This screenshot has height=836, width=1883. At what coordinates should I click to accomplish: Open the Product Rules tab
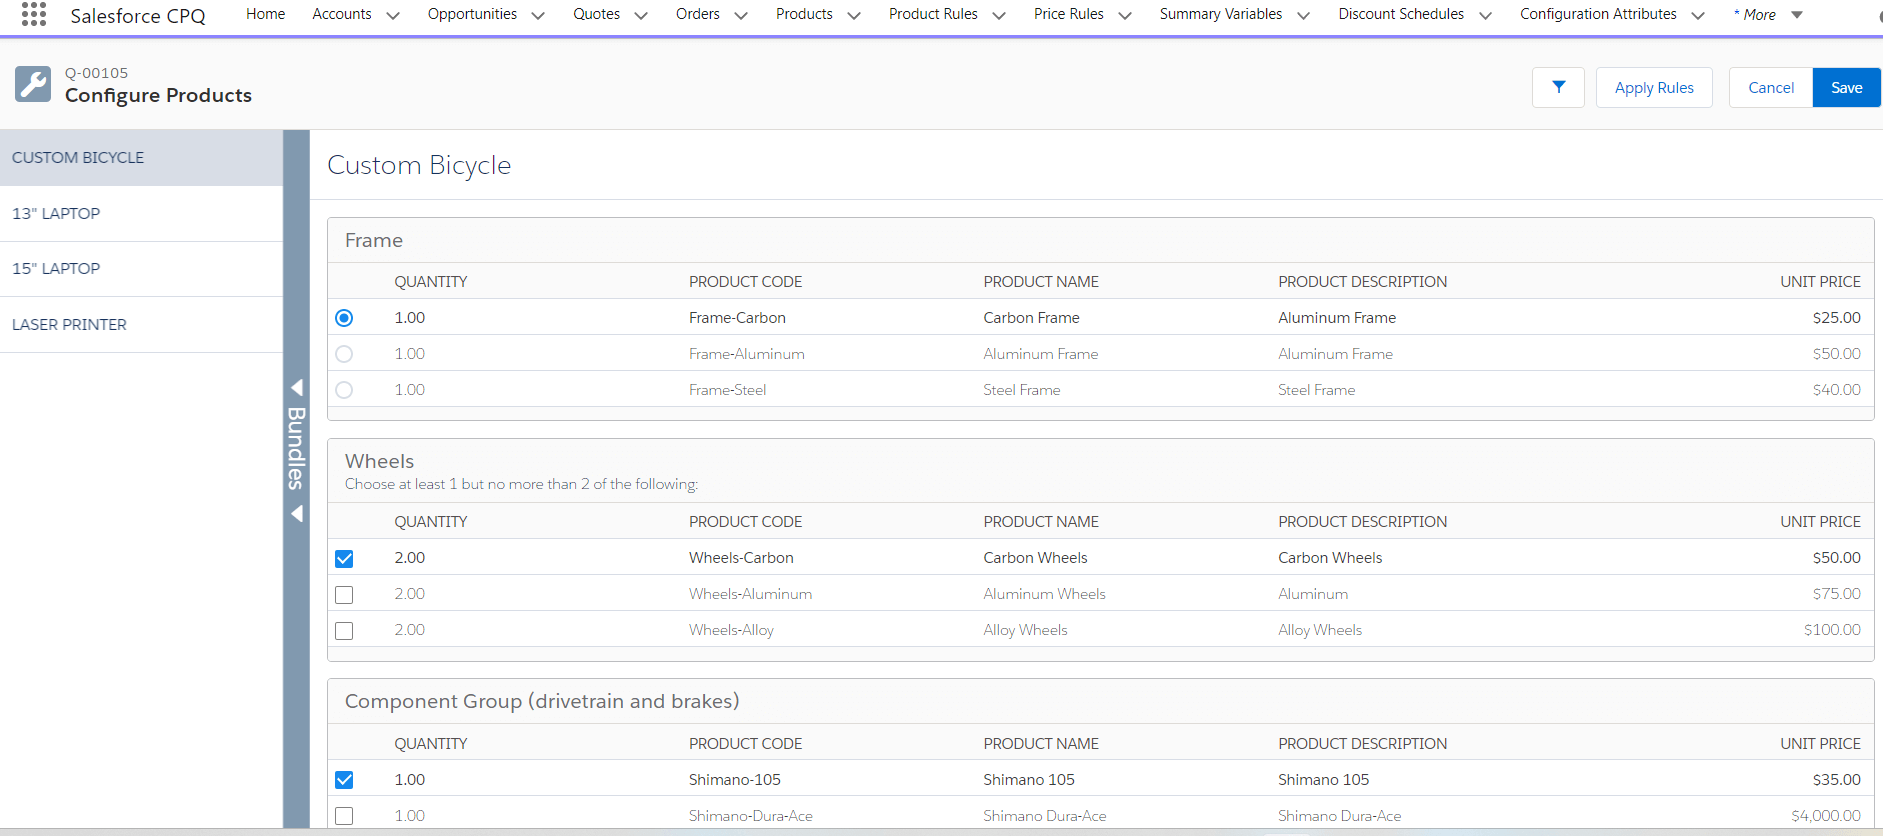pyautogui.click(x=932, y=14)
